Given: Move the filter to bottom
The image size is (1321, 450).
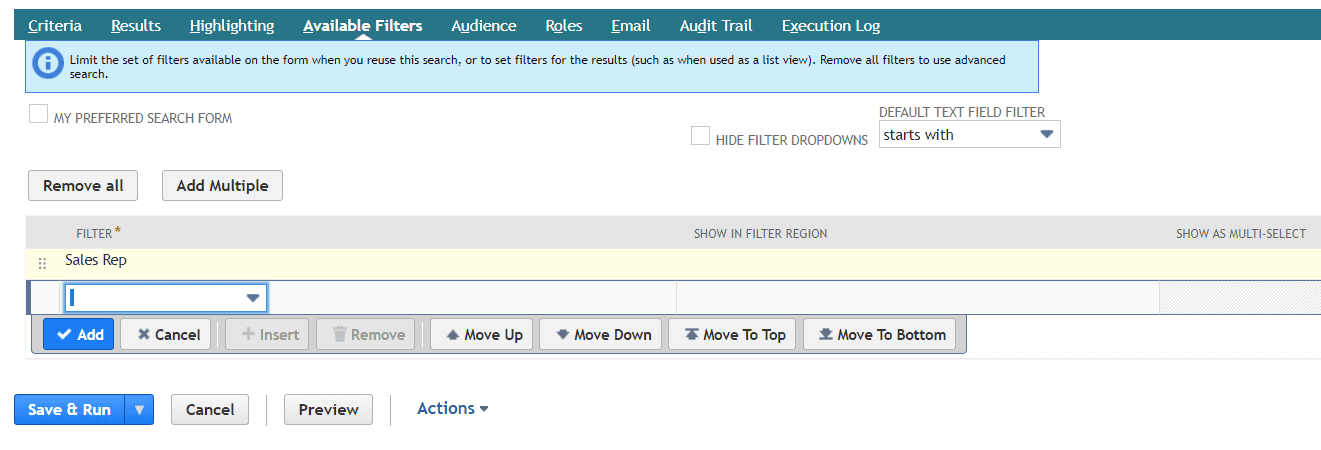Looking at the screenshot, I should point(880,335).
